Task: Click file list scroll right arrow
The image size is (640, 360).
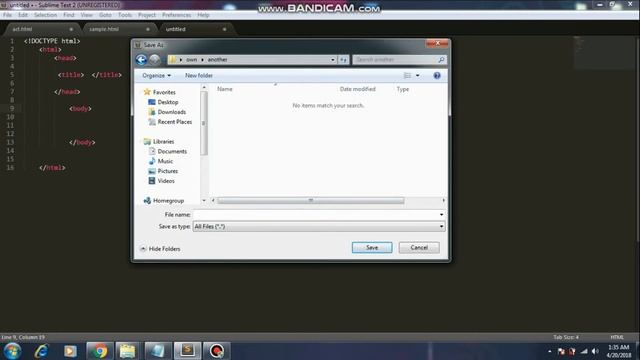Action: click(444, 200)
